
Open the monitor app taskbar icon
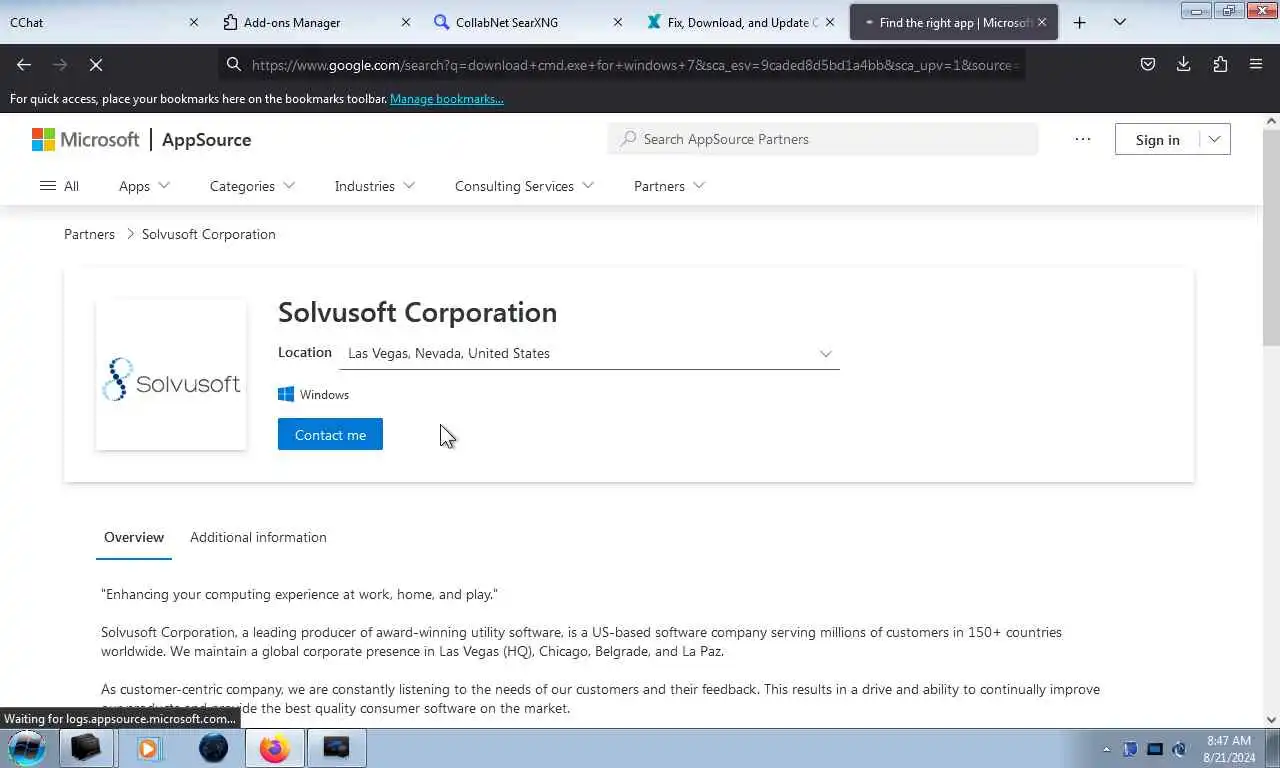[336, 748]
